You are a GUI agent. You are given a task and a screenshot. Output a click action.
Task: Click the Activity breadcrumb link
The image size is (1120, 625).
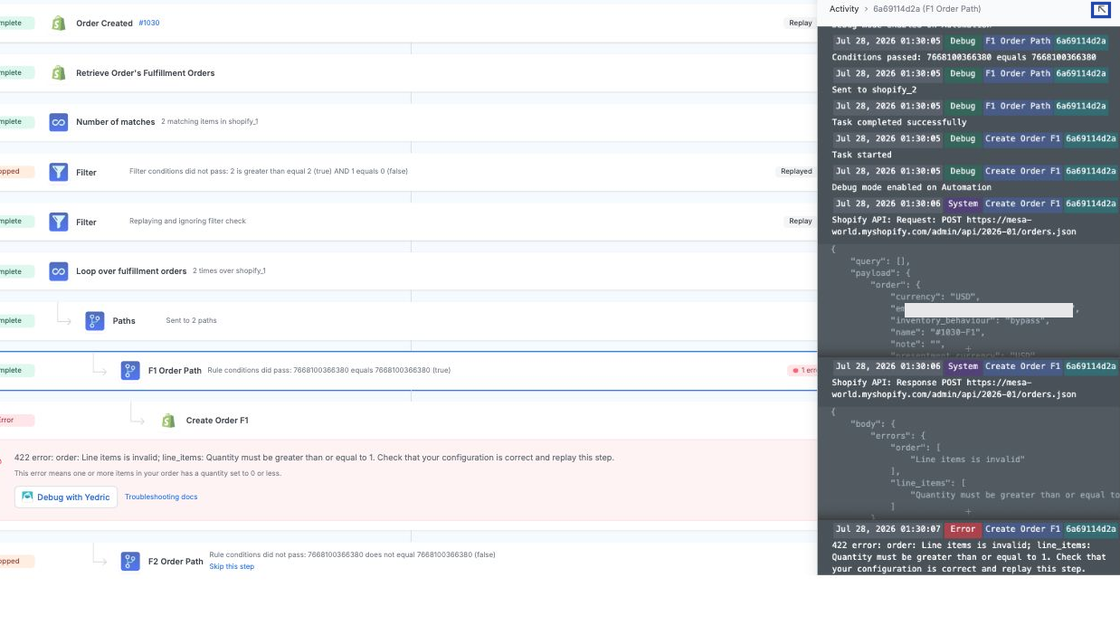(844, 9)
